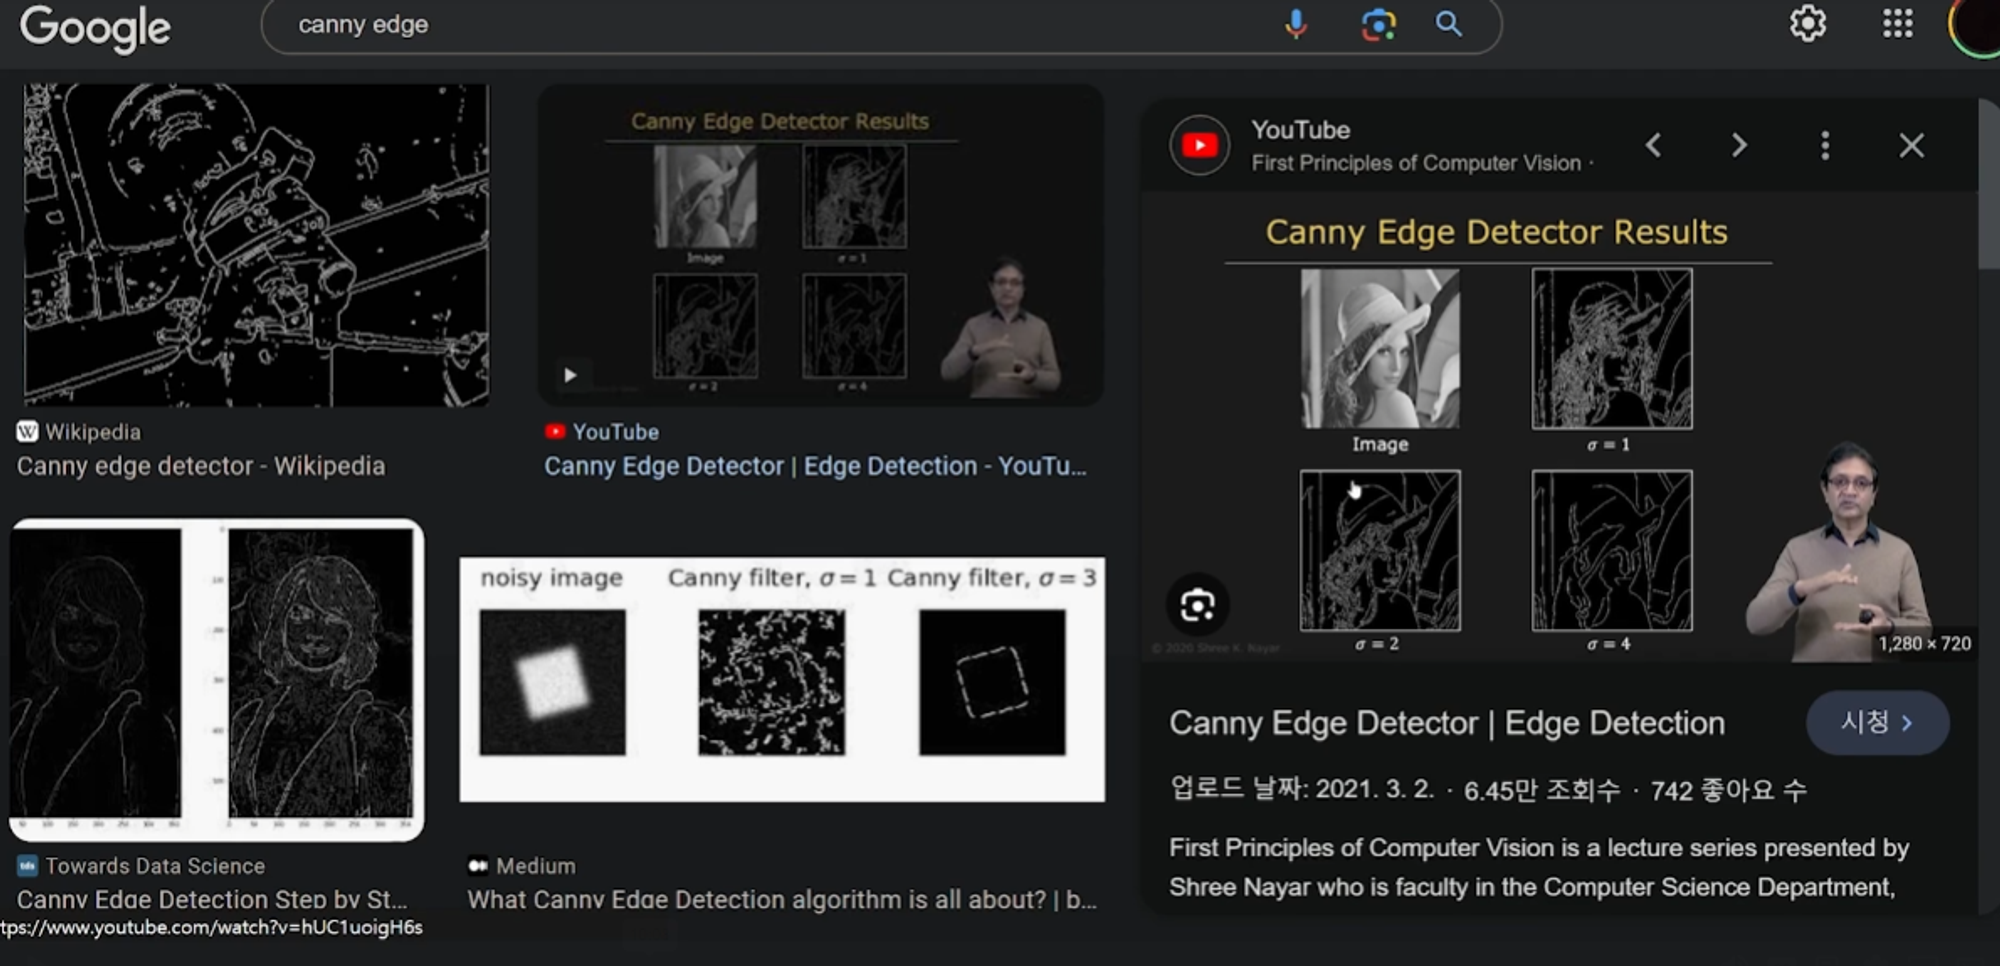Click the magnifier search button
The width and height of the screenshot is (2000, 966).
(1449, 24)
